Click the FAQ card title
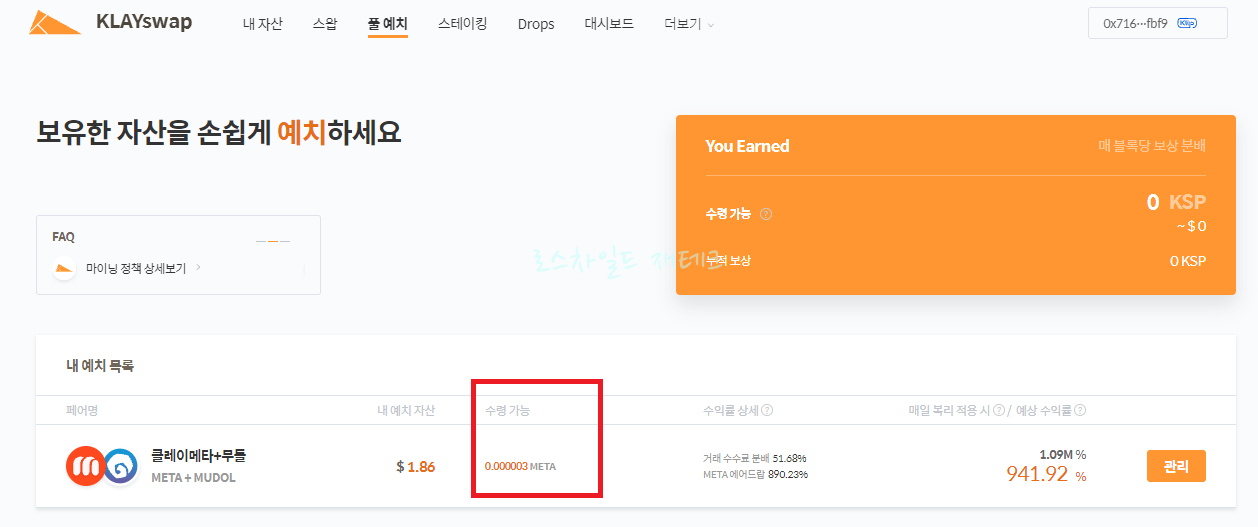 click(63, 237)
